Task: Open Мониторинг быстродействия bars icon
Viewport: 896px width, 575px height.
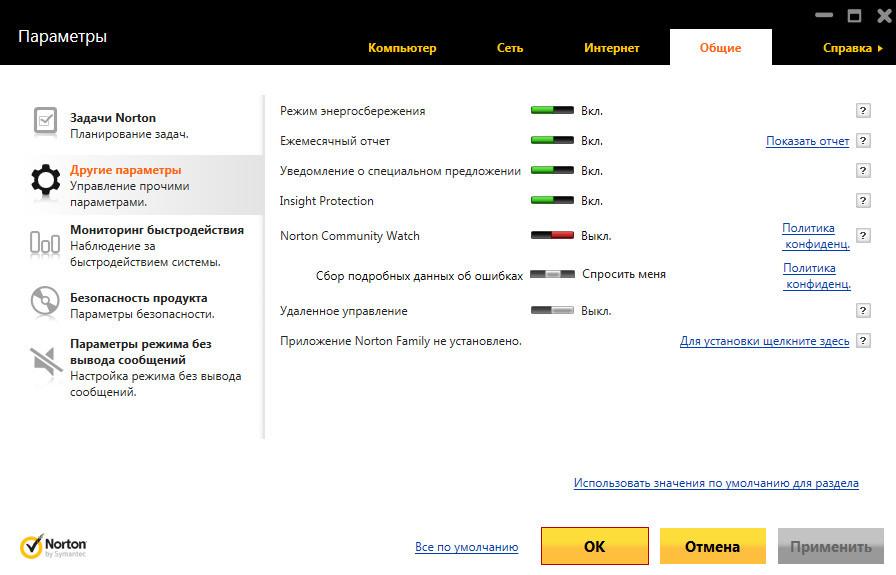Action: click(x=46, y=241)
